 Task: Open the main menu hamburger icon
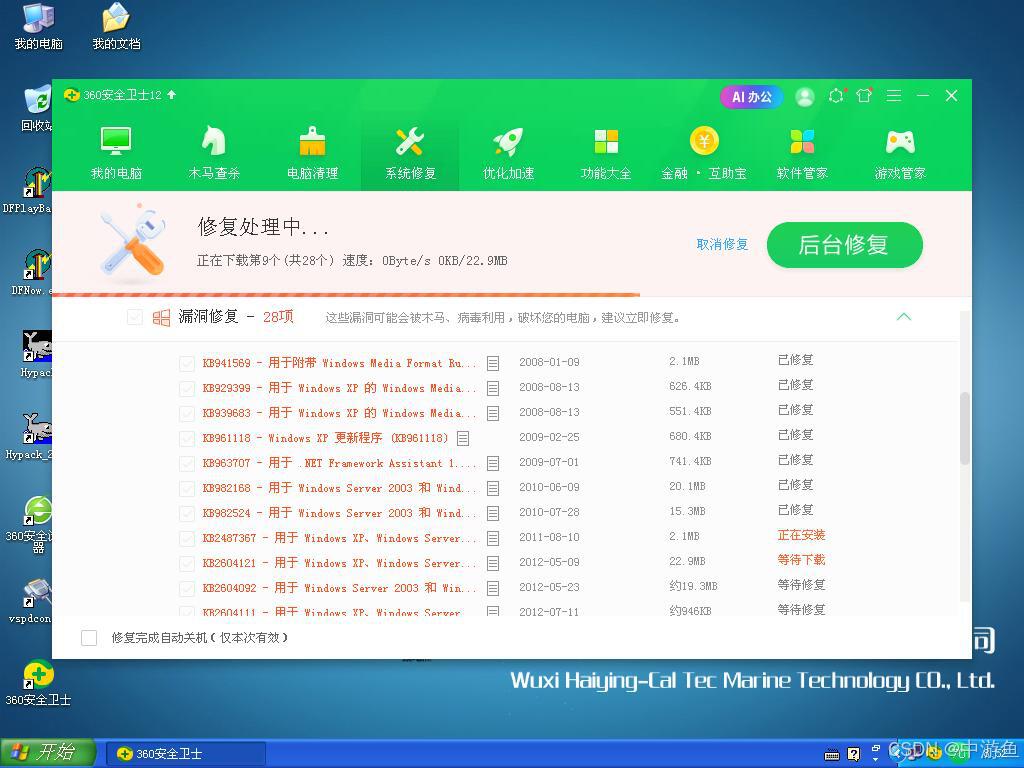pos(894,96)
